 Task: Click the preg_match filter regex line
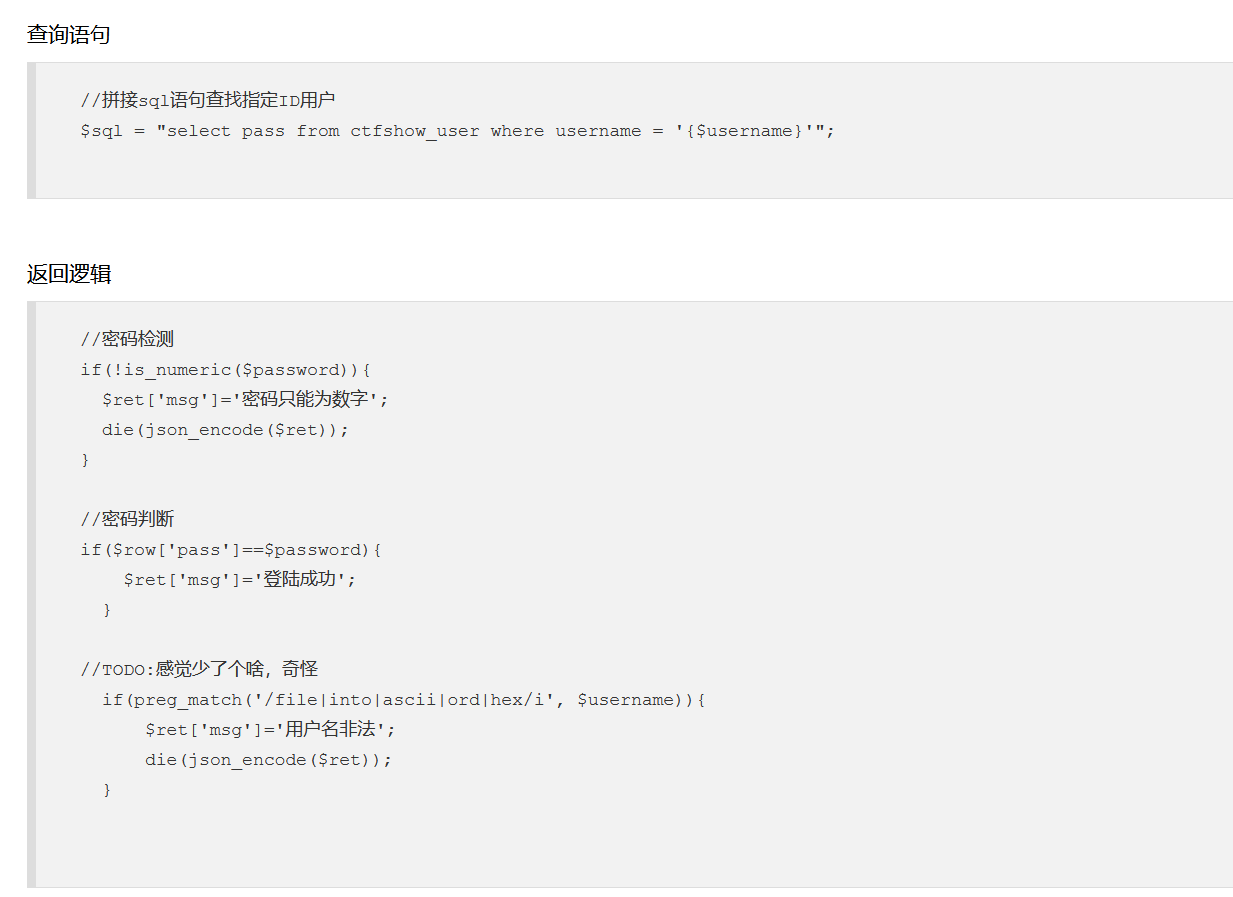(x=404, y=700)
